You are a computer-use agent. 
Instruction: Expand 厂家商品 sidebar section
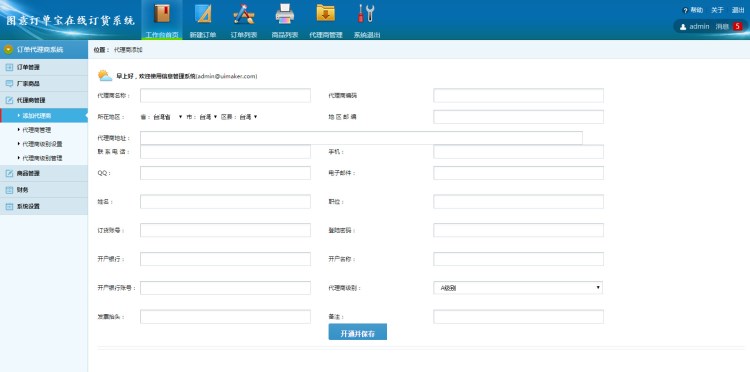tap(44, 84)
